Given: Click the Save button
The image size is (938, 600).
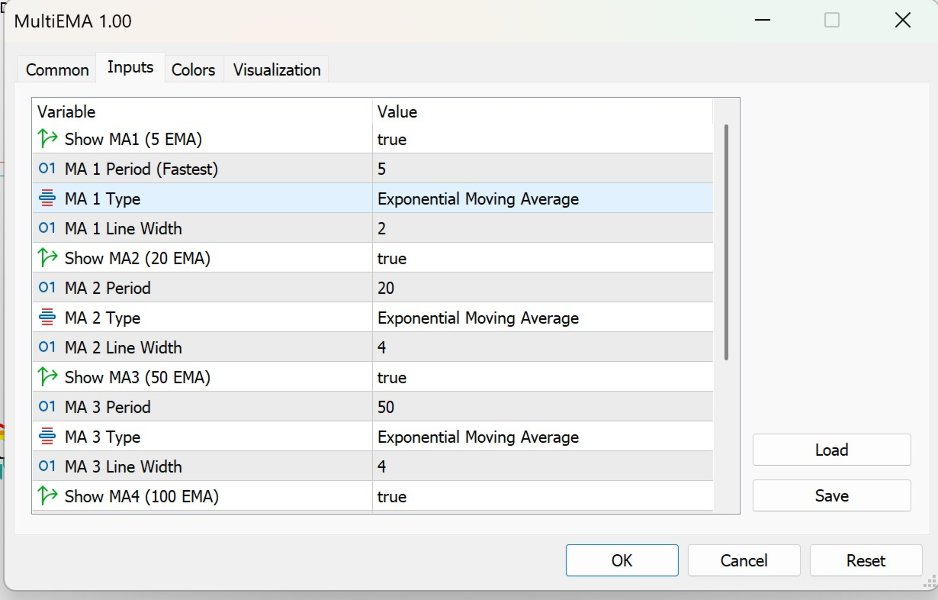Looking at the screenshot, I should [x=832, y=495].
